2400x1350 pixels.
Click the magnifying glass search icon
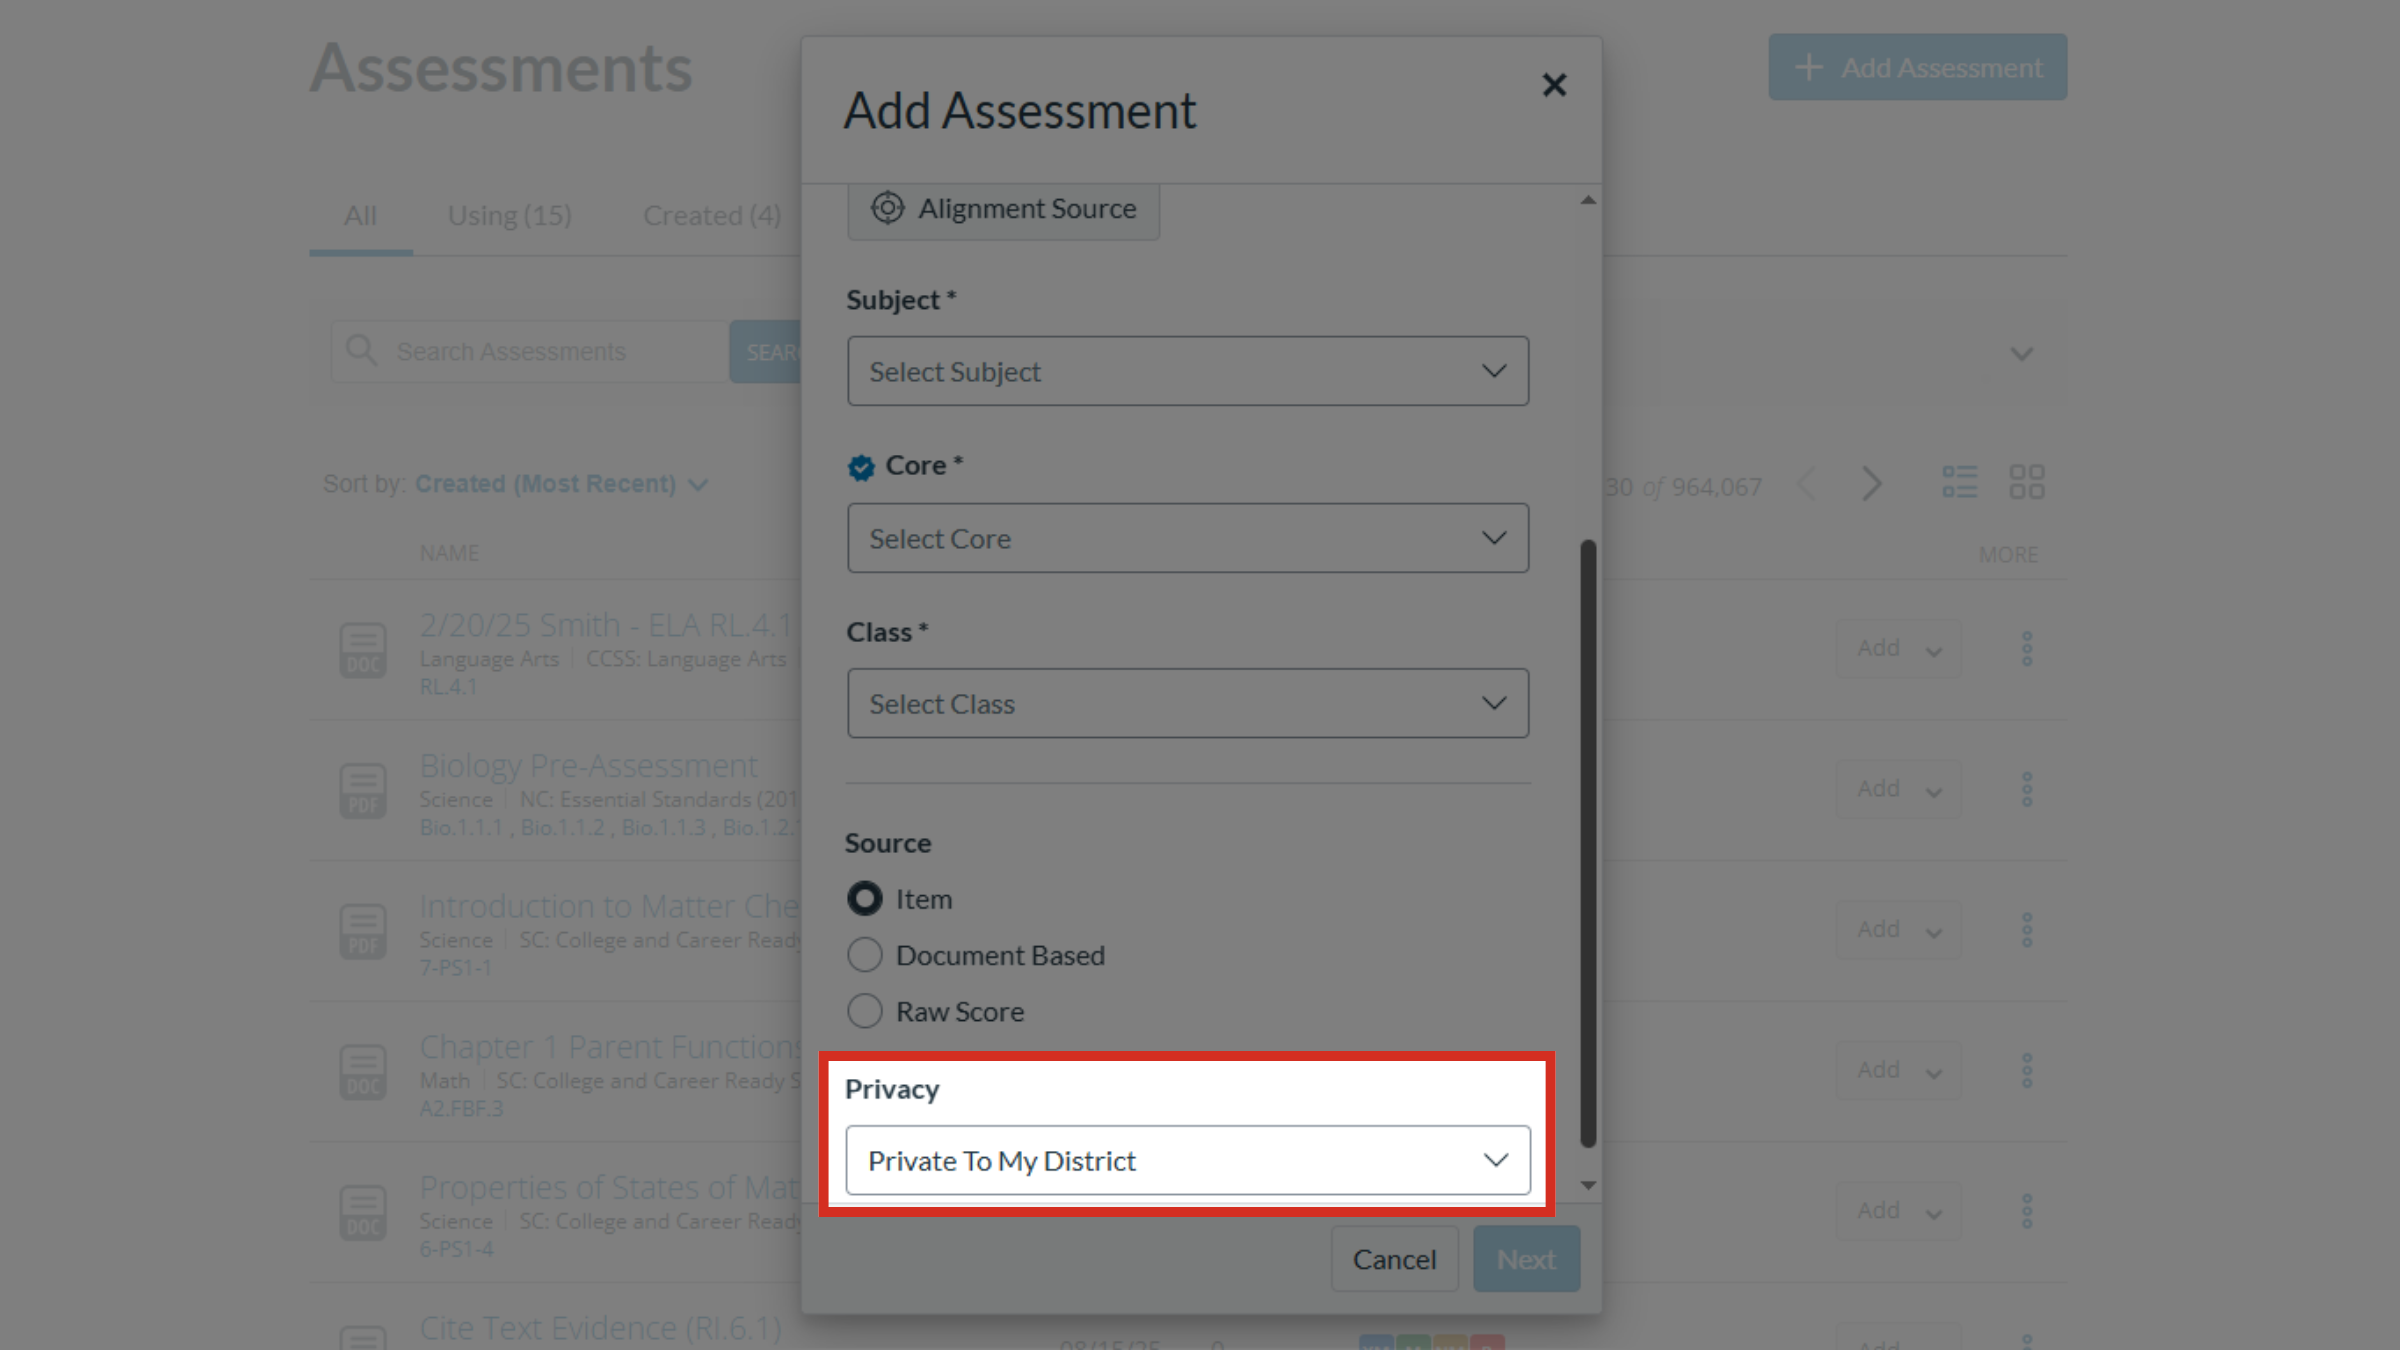[360, 351]
